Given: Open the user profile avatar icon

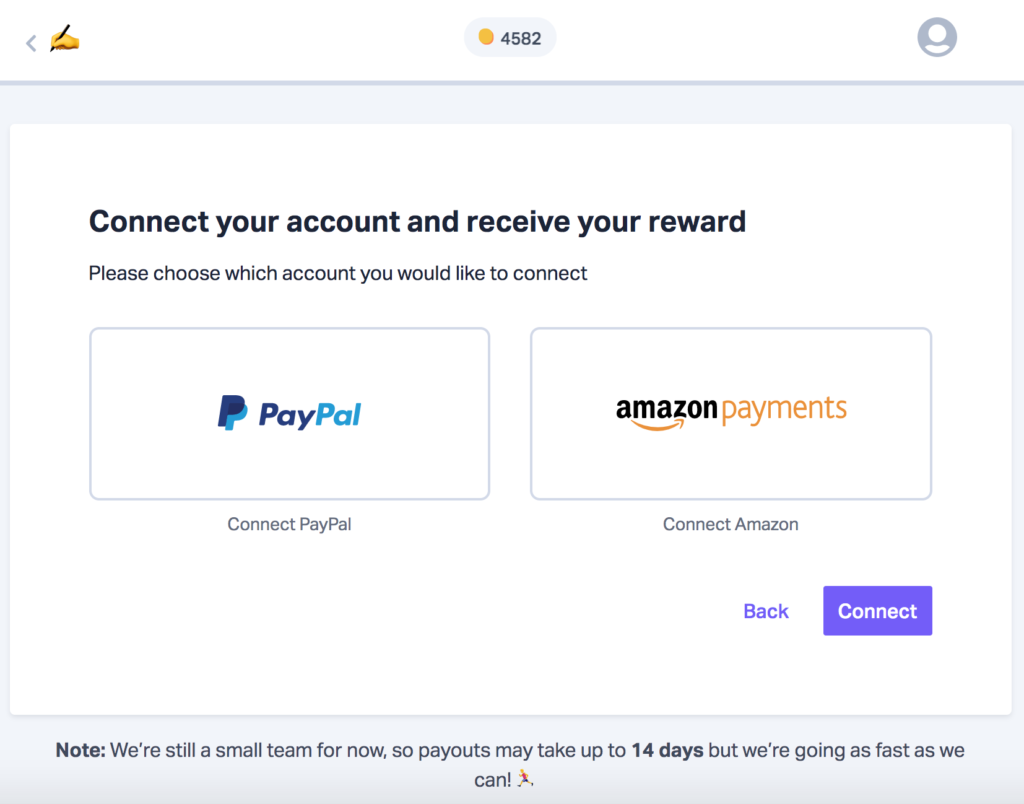Looking at the screenshot, I should point(937,37).
